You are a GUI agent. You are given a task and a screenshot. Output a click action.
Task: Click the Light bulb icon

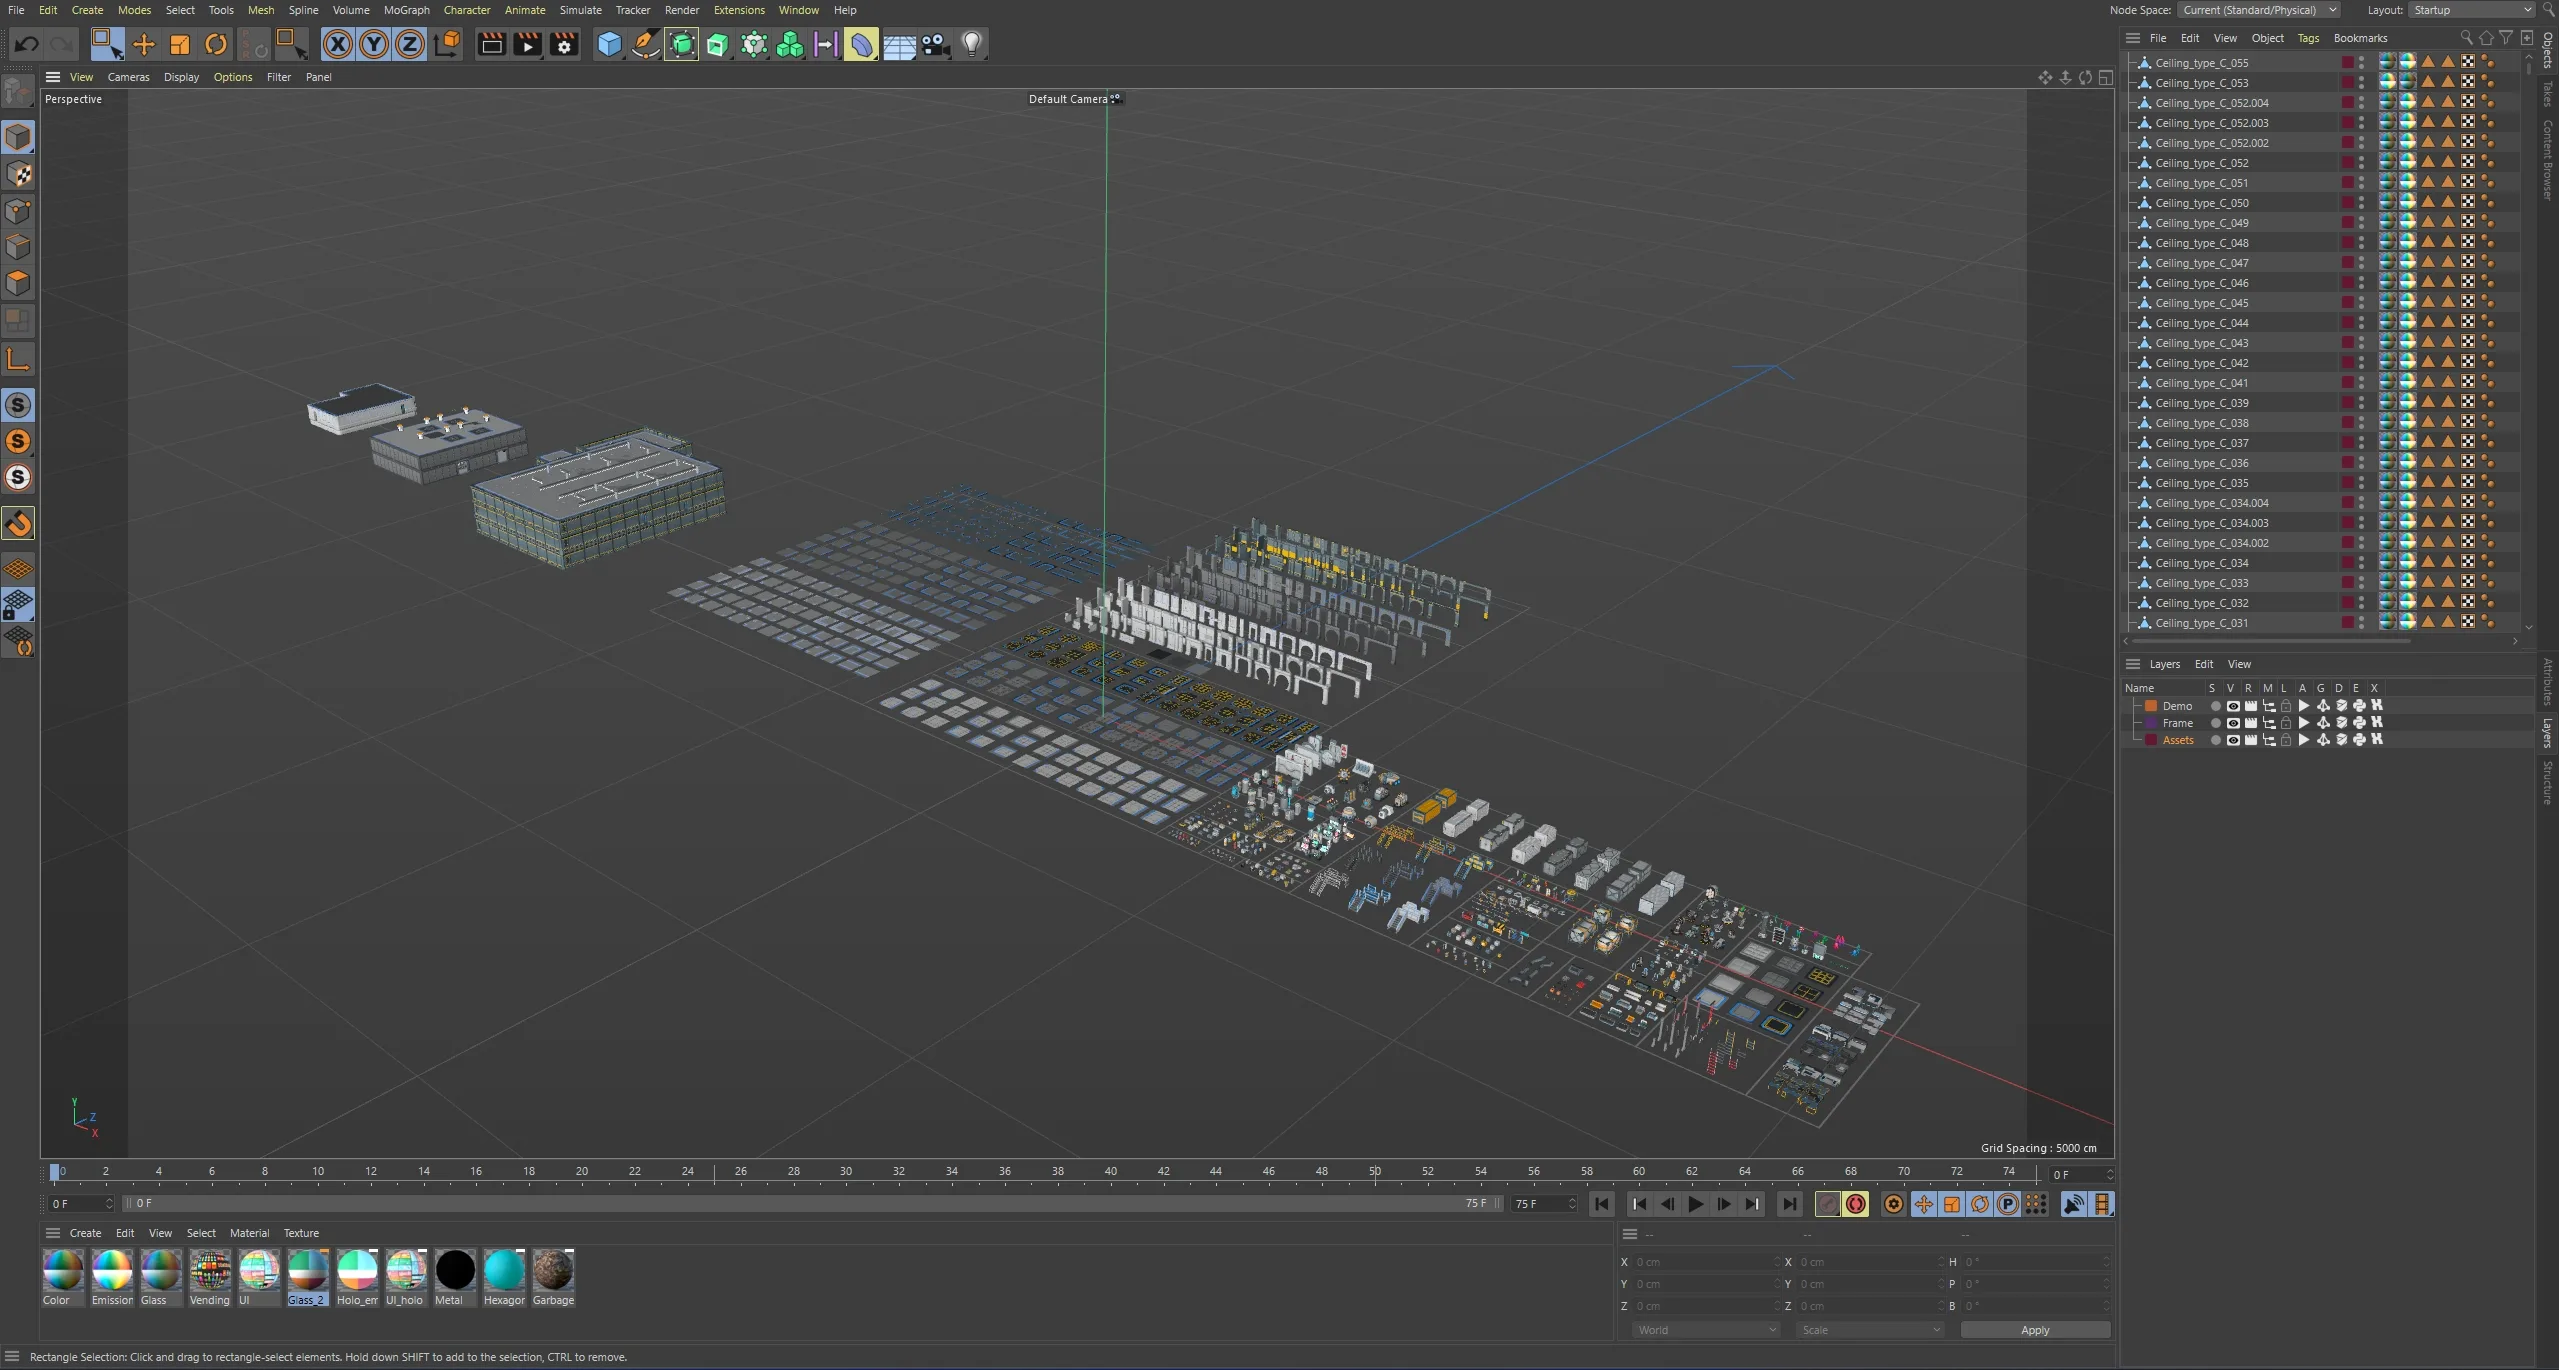tap(972, 44)
